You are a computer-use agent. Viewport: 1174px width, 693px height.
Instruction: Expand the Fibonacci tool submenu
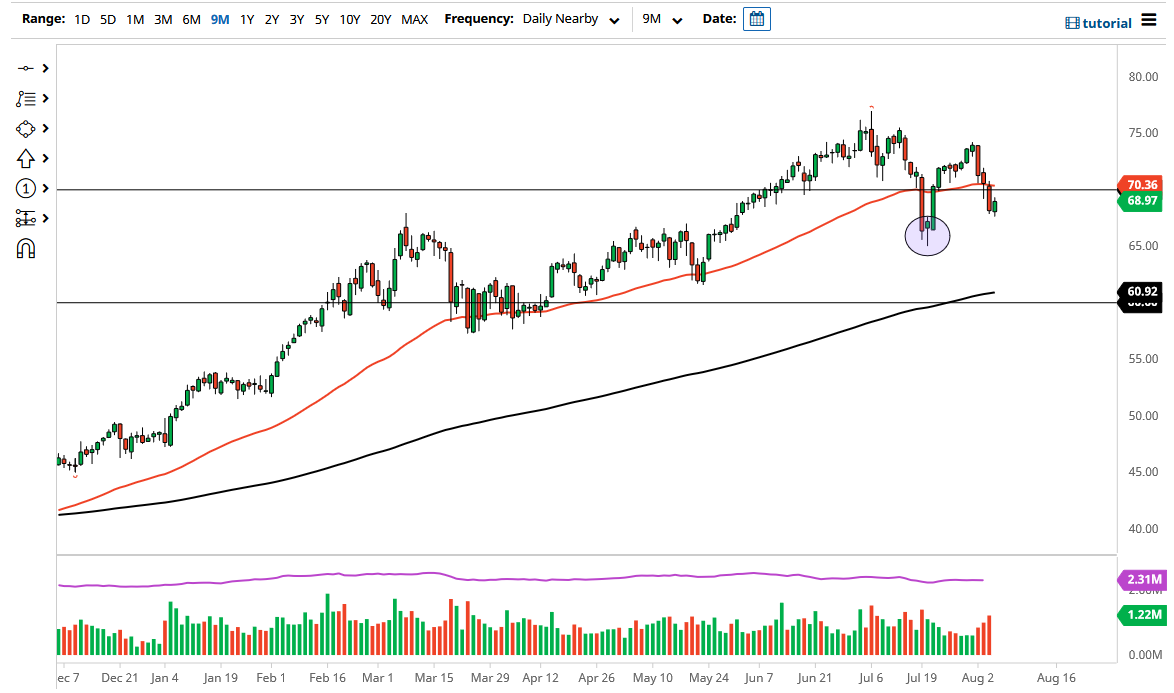coord(46,99)
